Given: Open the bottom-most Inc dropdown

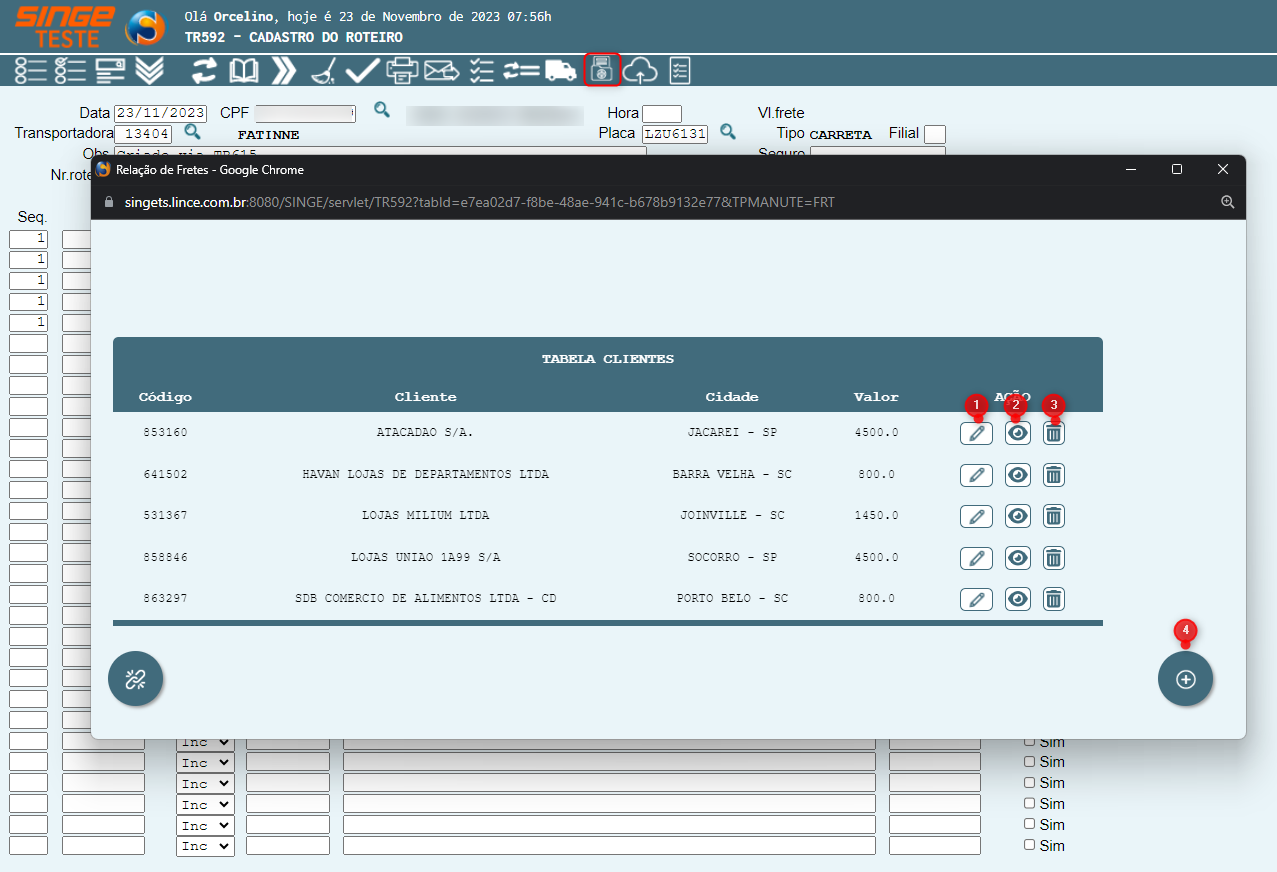Looking at the screenshot, I should click(205, 846).
